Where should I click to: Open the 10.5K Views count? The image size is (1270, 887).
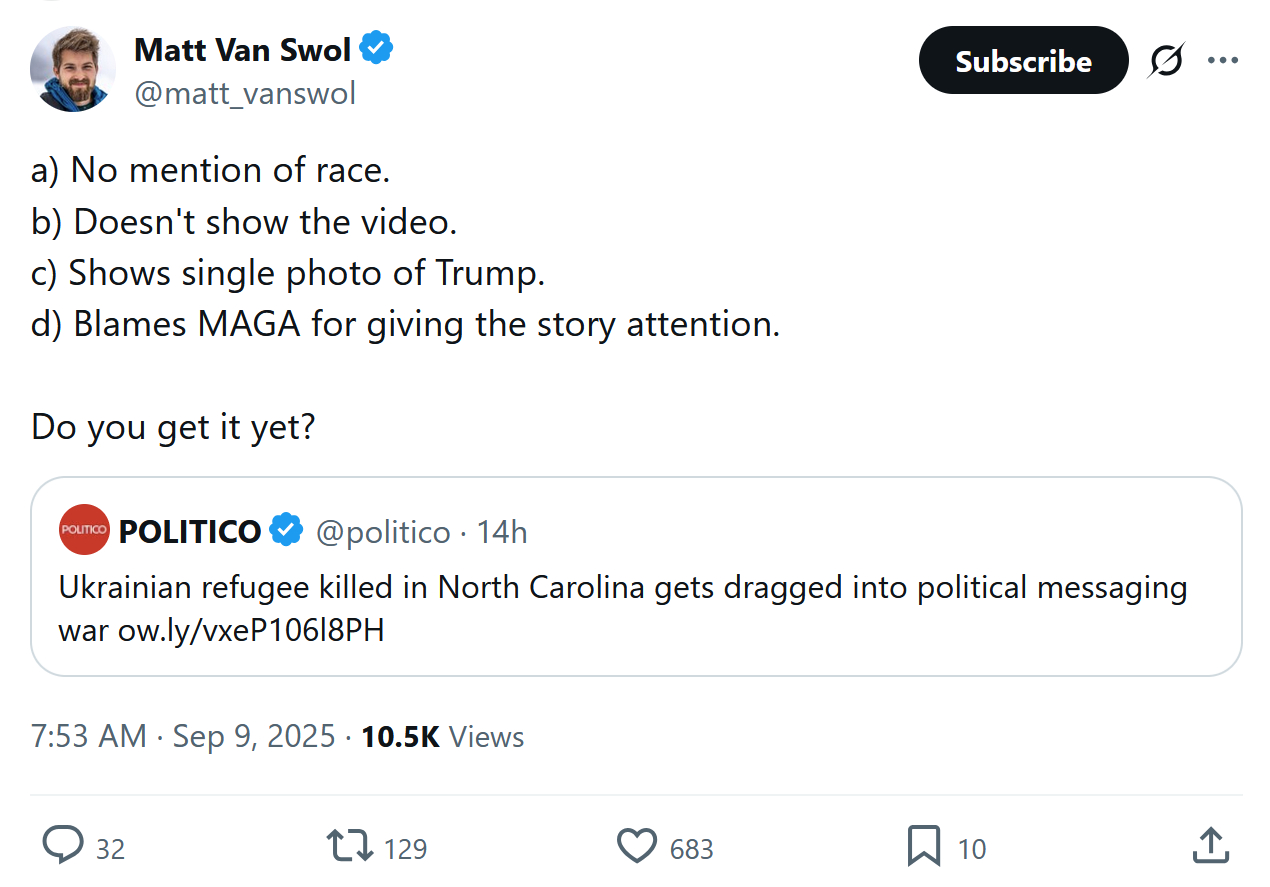442,737
